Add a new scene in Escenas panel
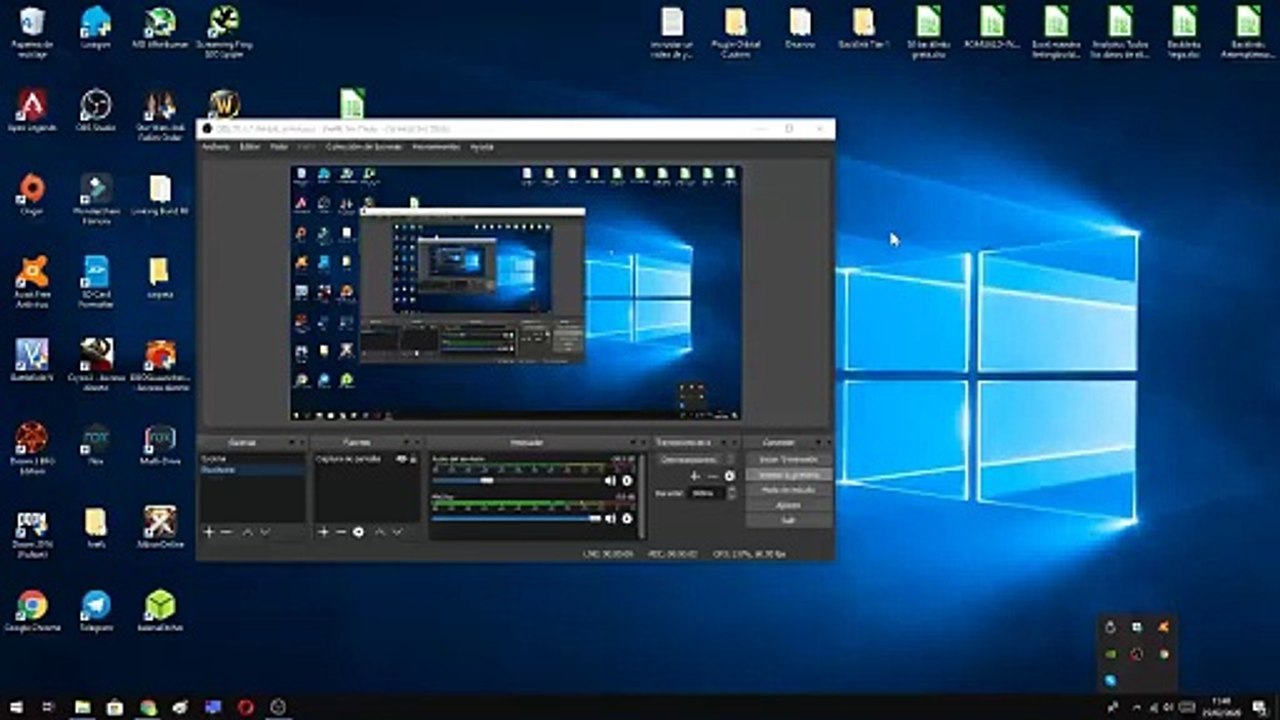 (x=209, y=532)
